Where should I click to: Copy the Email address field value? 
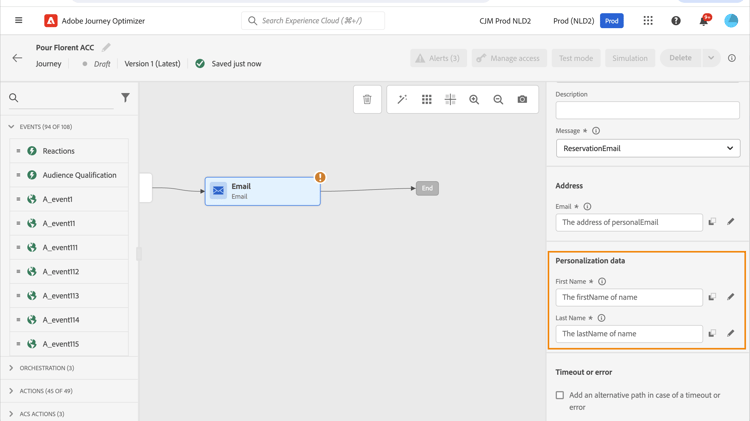(712, 222)
